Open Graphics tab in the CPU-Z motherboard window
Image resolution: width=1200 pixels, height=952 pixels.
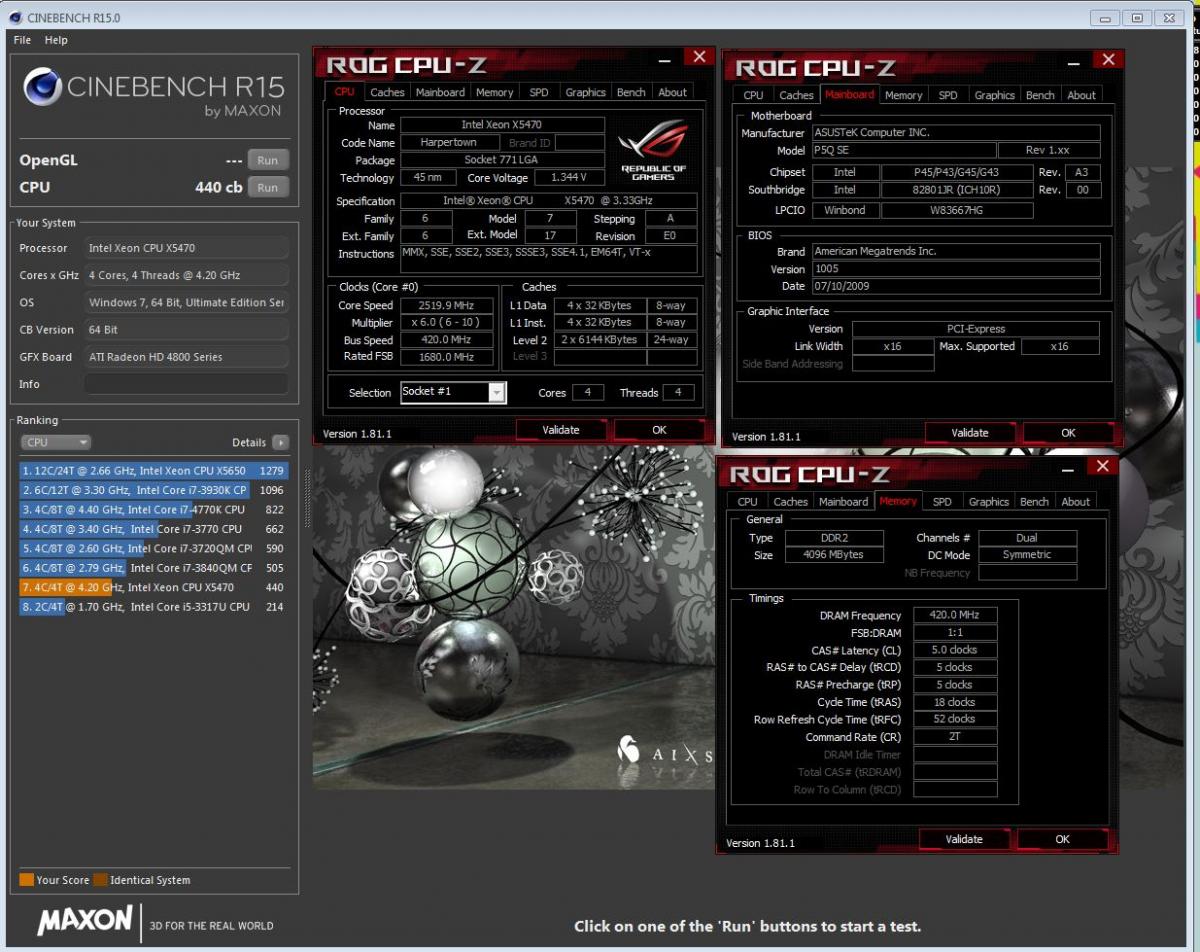pos(994,95)
